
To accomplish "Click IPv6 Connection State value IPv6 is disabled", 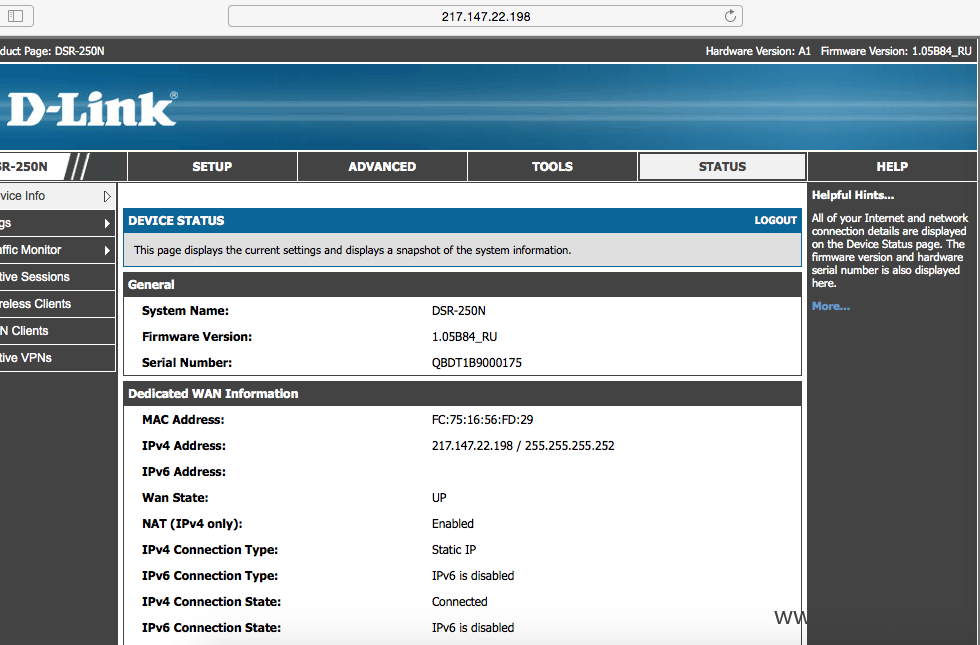I will tap(473, 628).
